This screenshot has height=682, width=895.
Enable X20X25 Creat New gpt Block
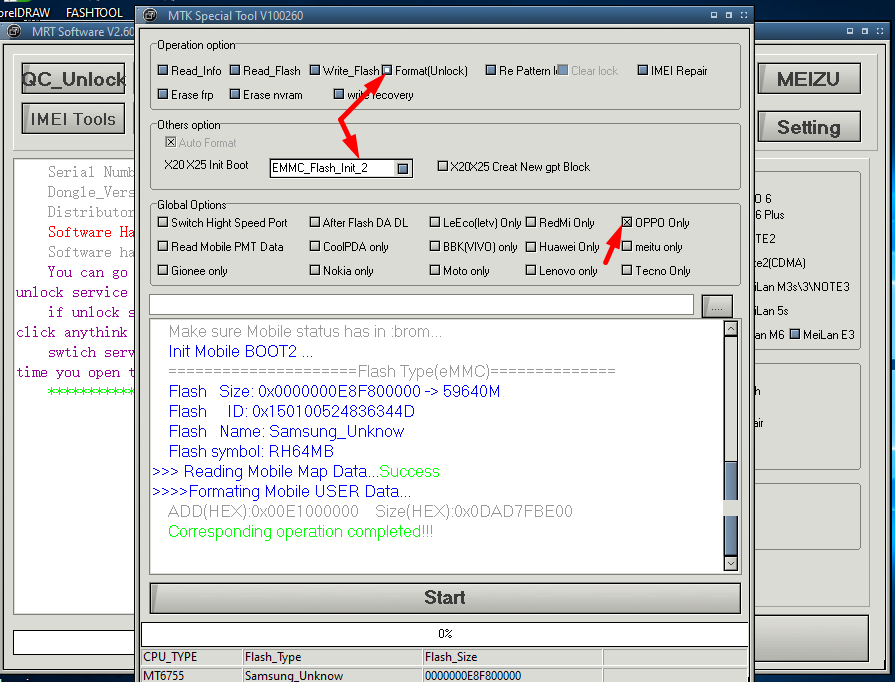point(442,166)
